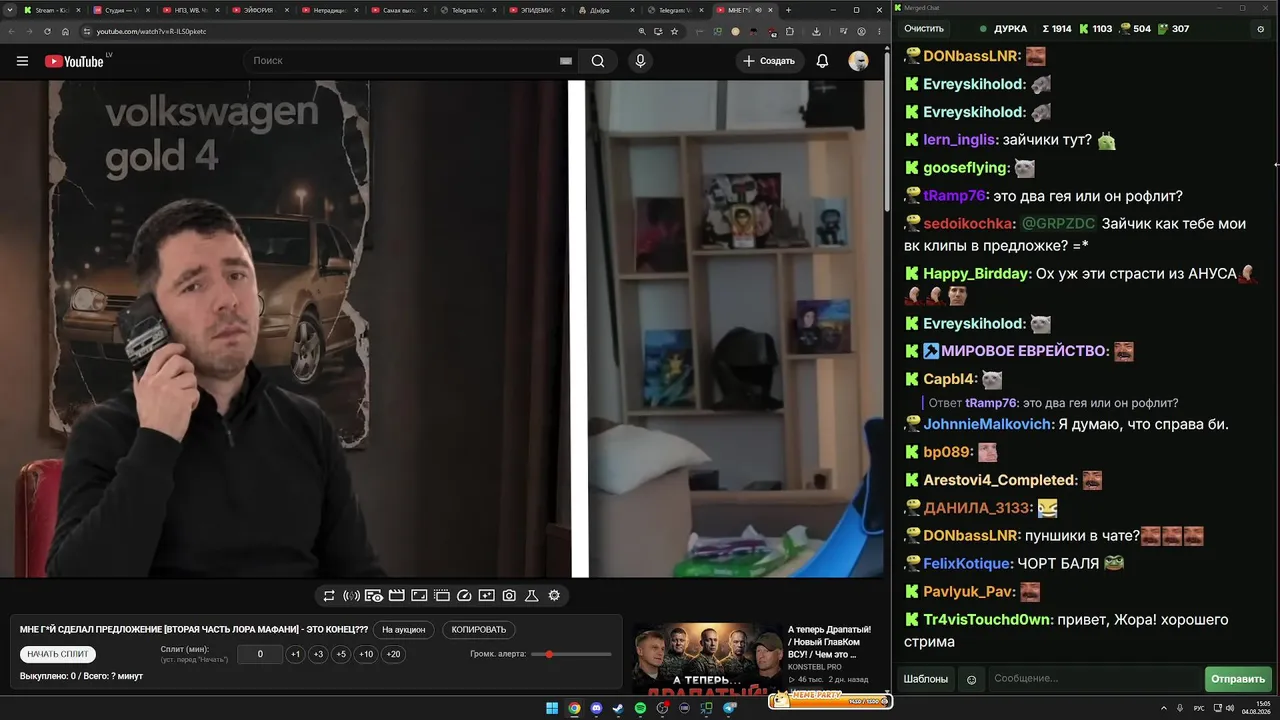
Task: Add +5 minutes to split
Action: (341, 654)
